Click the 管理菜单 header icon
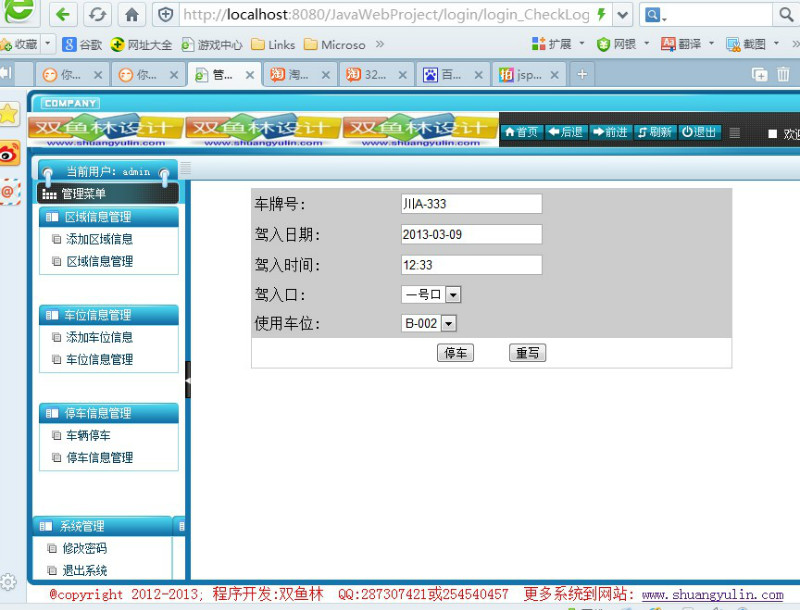Viewport: 800px width, 610px height. 49,194
